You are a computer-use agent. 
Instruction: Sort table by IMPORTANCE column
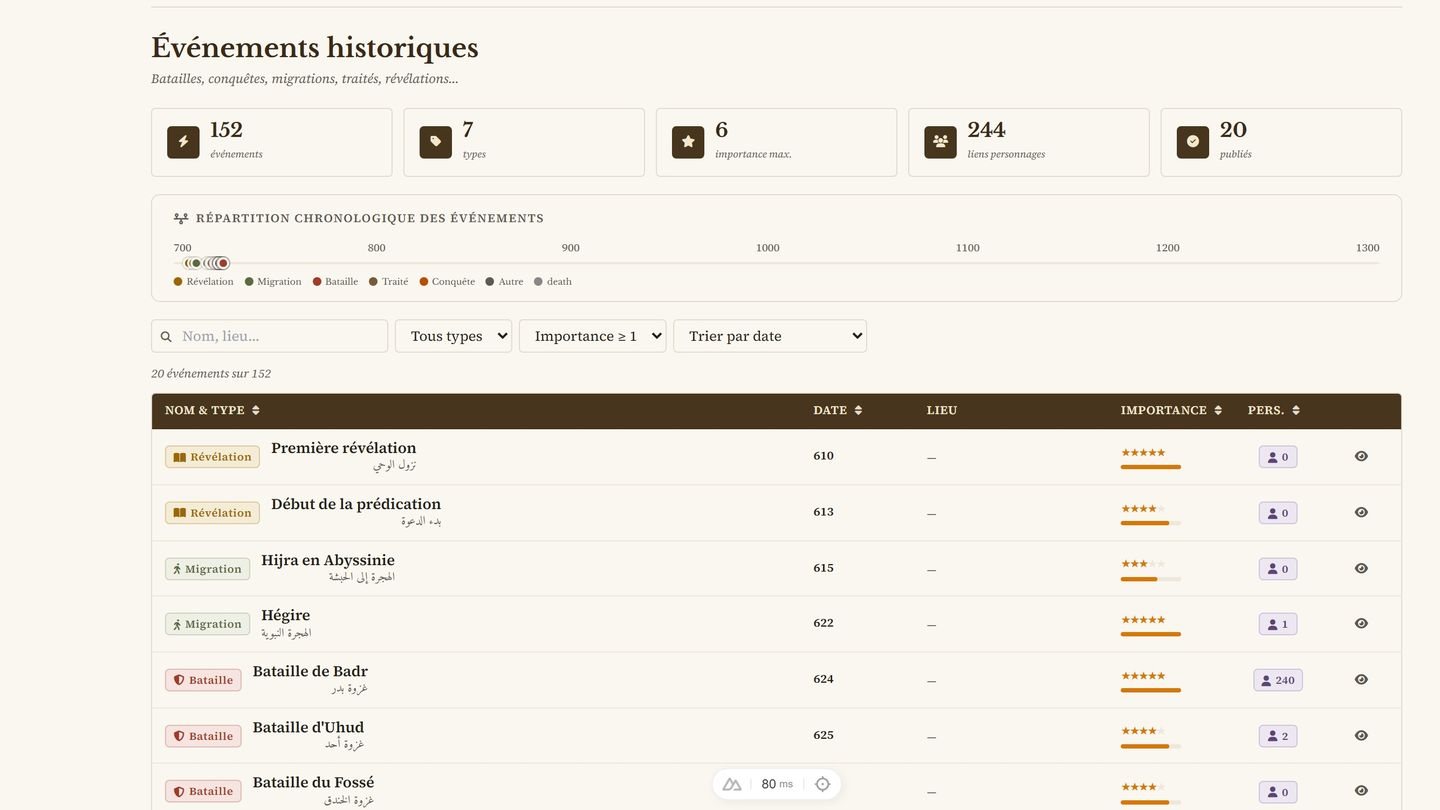point(1171,410)
